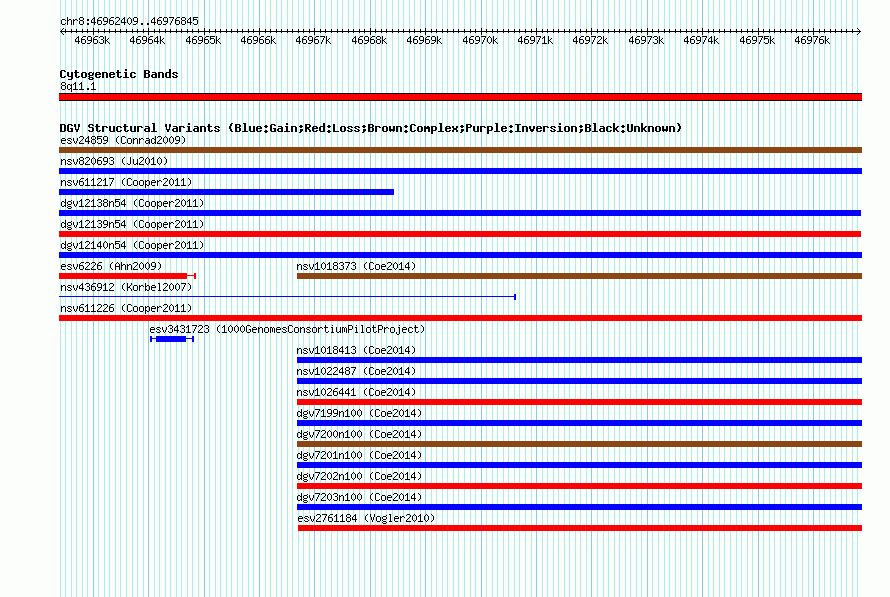
Task: Click the chr8:46962409..46976845 region label
Action: [129, 21]
